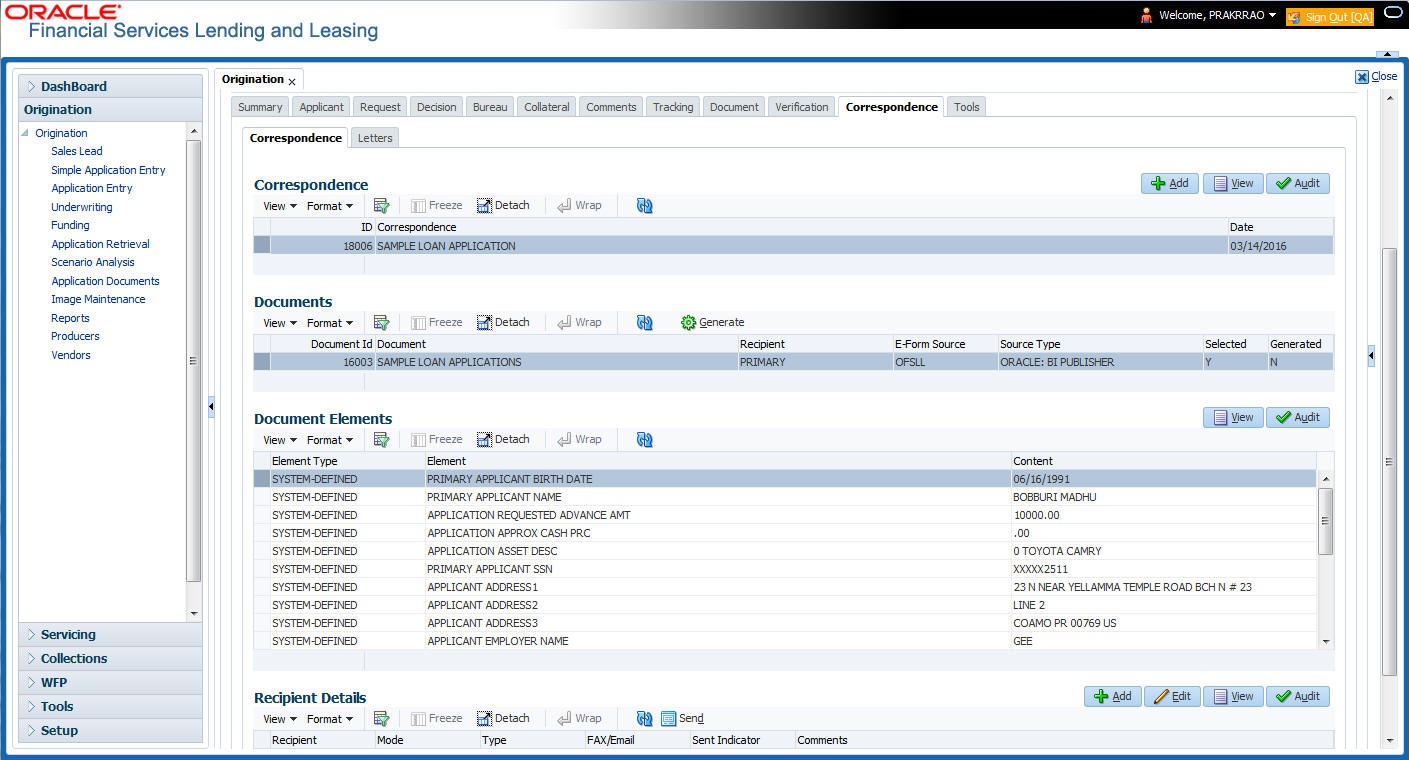Click Detach icon in Correspondence toolbar
This screenshot has height=760, width=1409.
click(x=503, y=205)
